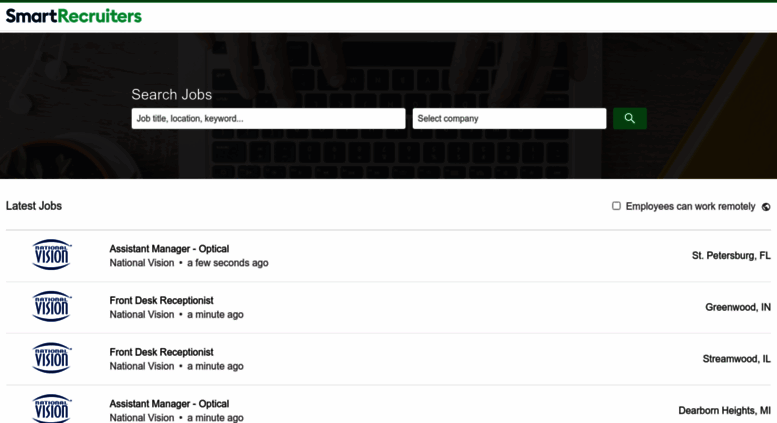Click the globe icon beside remote work option
This screenshot has width=777, height=423.
pos(766,207)
